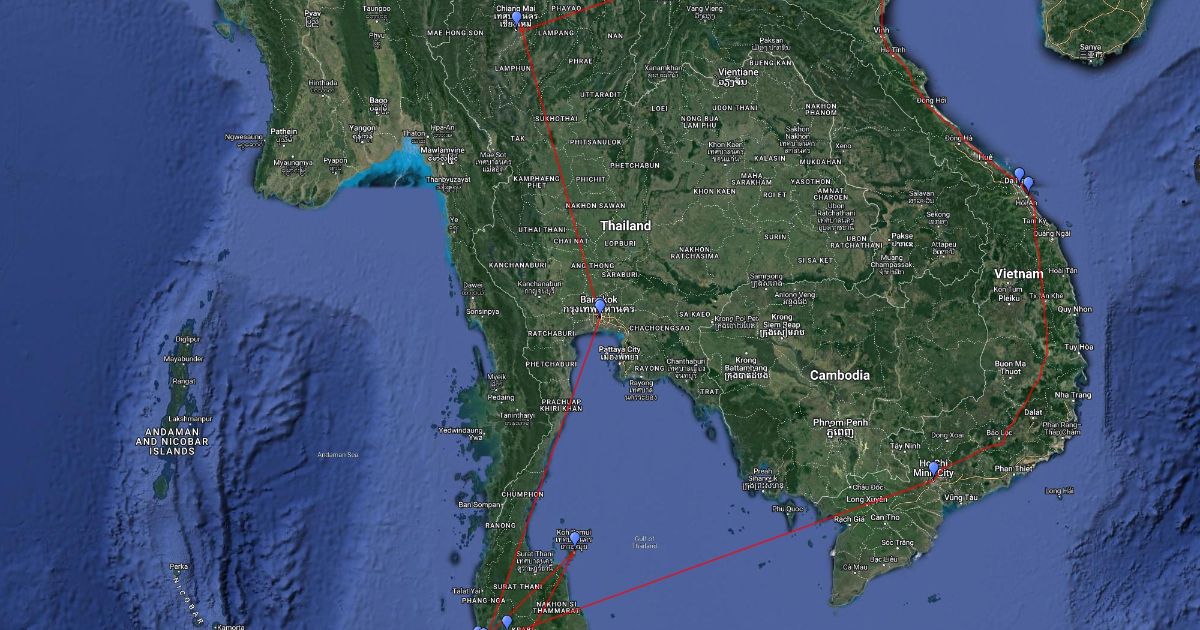Screen dimensions: 1200x630
Task: Click the Sanya label on Hainan
Action: [1091, 47]
